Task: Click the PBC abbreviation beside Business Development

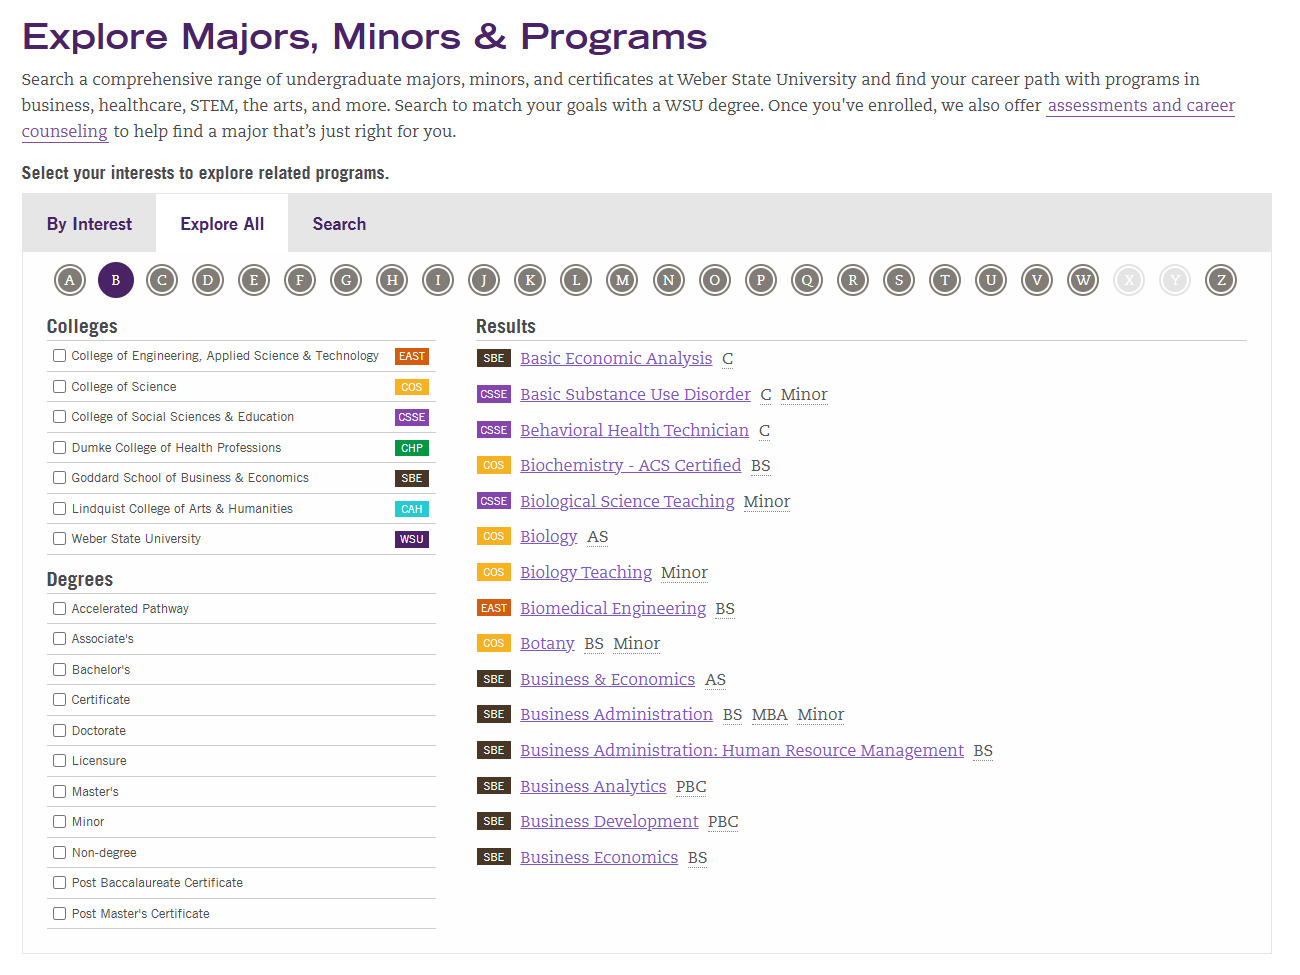Action: 723,821
